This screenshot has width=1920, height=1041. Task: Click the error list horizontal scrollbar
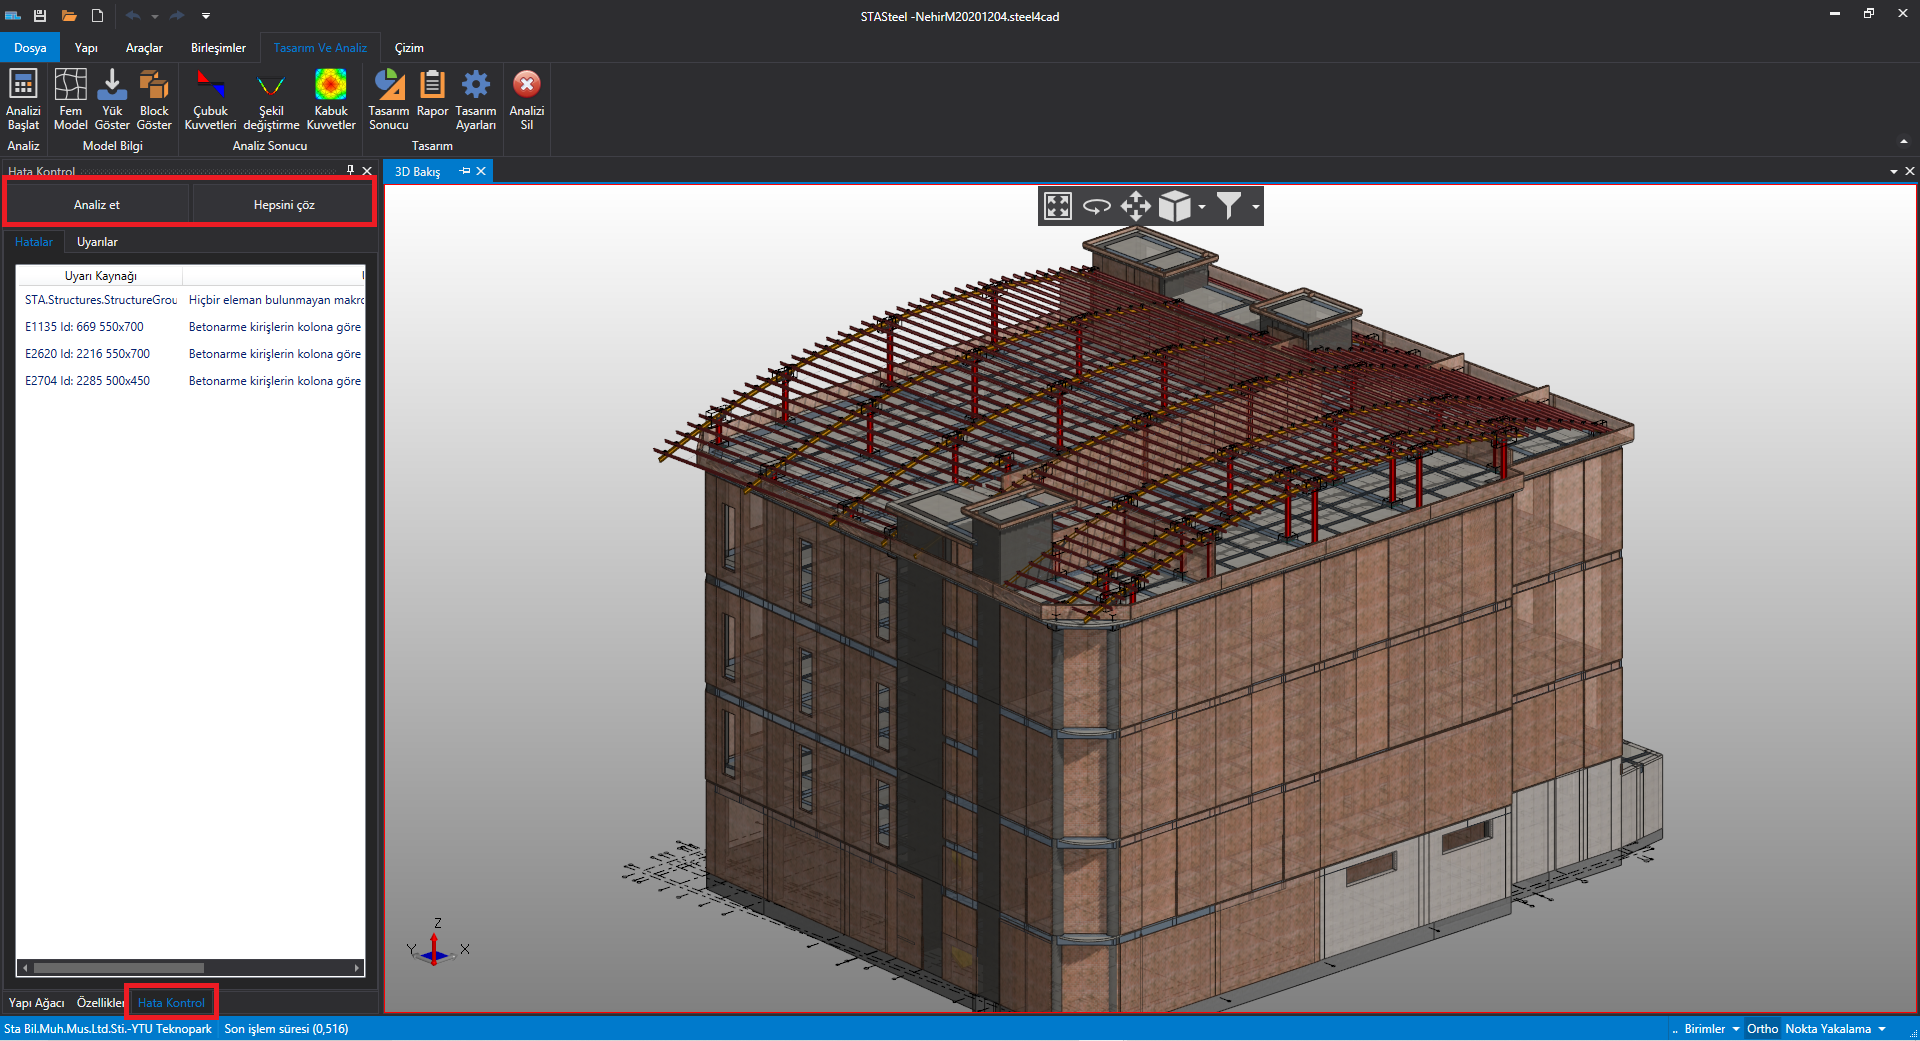pos(119,968)
